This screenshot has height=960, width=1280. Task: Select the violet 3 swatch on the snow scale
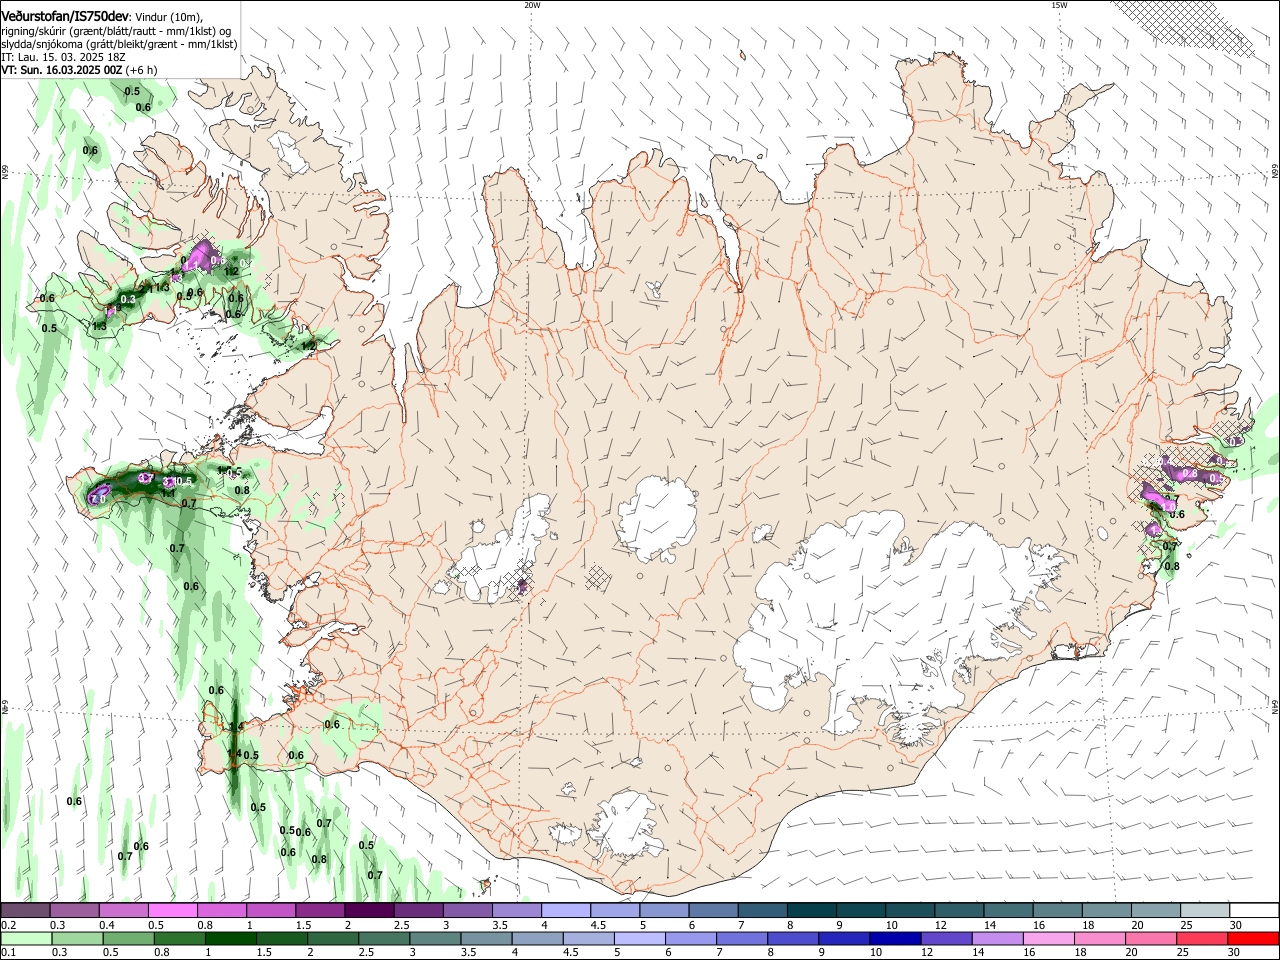point(467,911)
